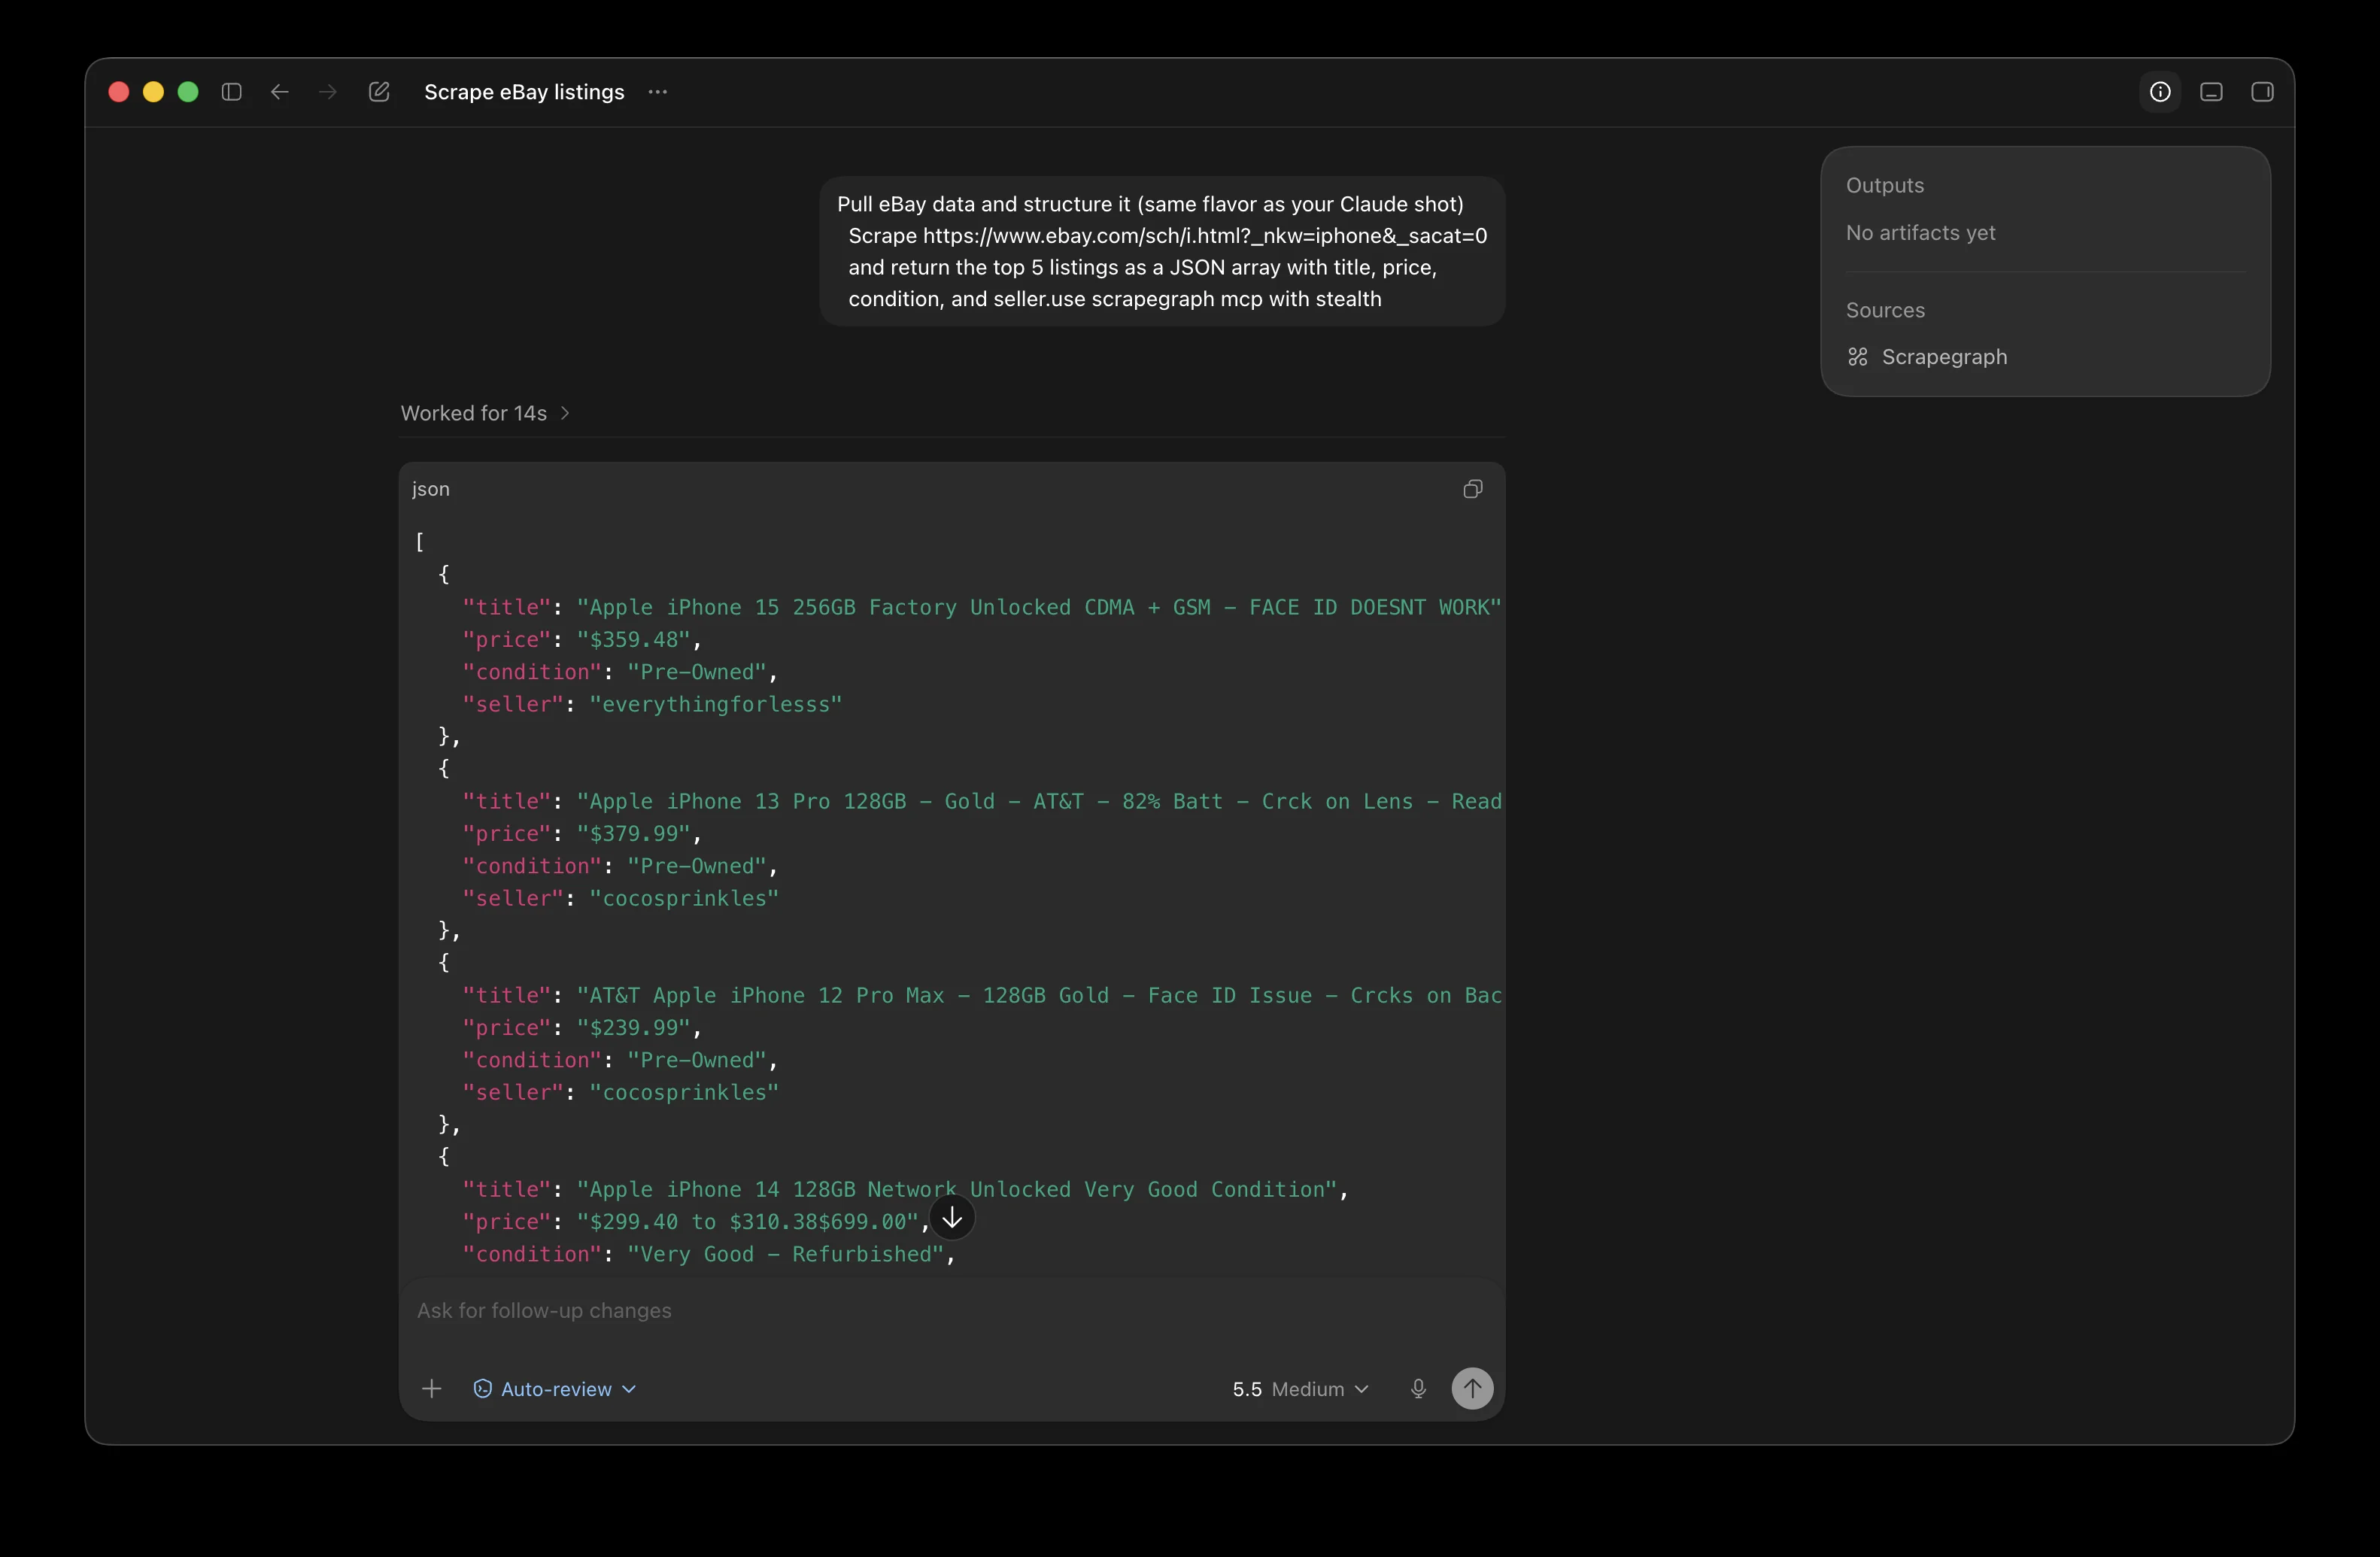Go forward with the right arrow
Screen dimensions: 2380x1557
328,92
